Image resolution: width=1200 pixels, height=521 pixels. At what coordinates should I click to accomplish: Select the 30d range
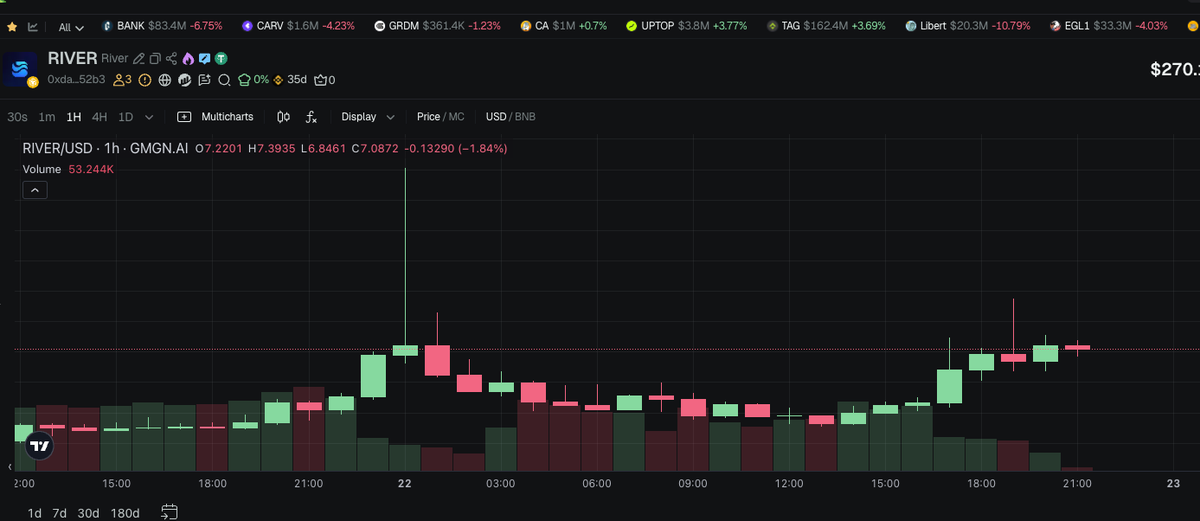coord(88,513)
